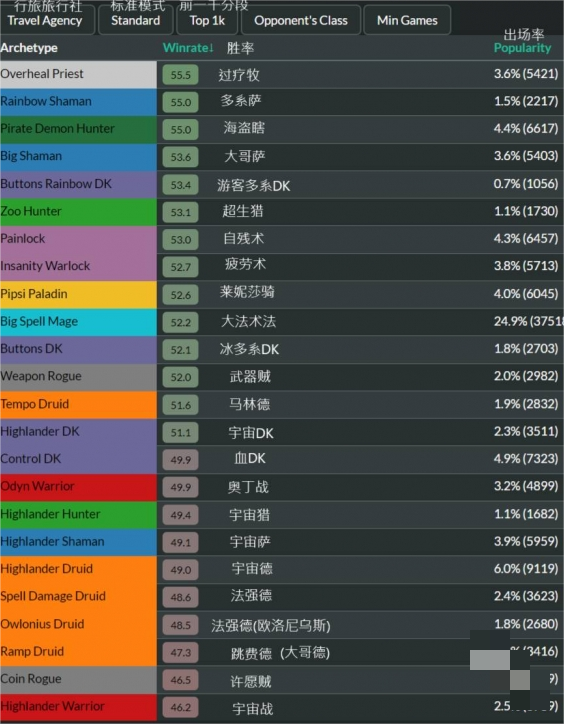Click the 53.1 winrate badge
The image size is (564, 724).
click(181, 212)
